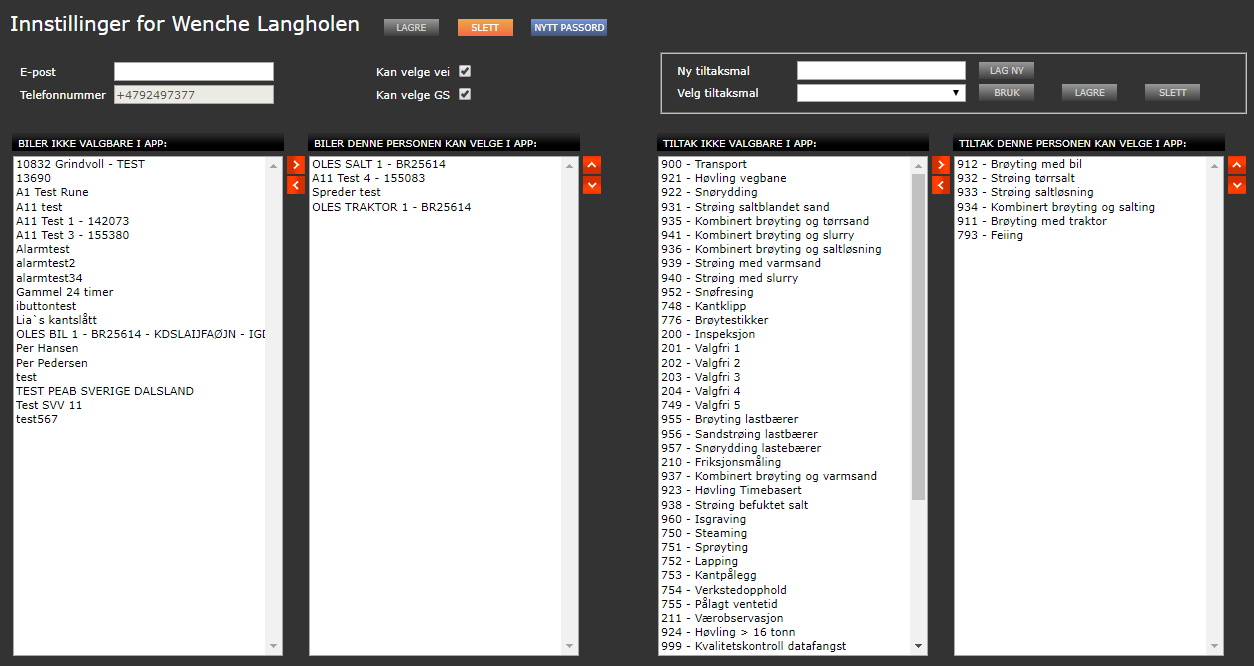Select '210 - Friksjonsmåling' tiltak
The image size is (1254, 666).
point(785,462)
